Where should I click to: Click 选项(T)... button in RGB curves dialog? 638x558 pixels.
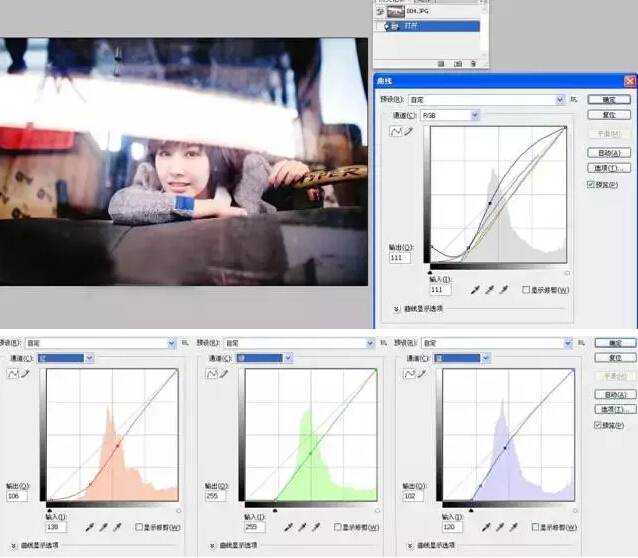(609, 168)
